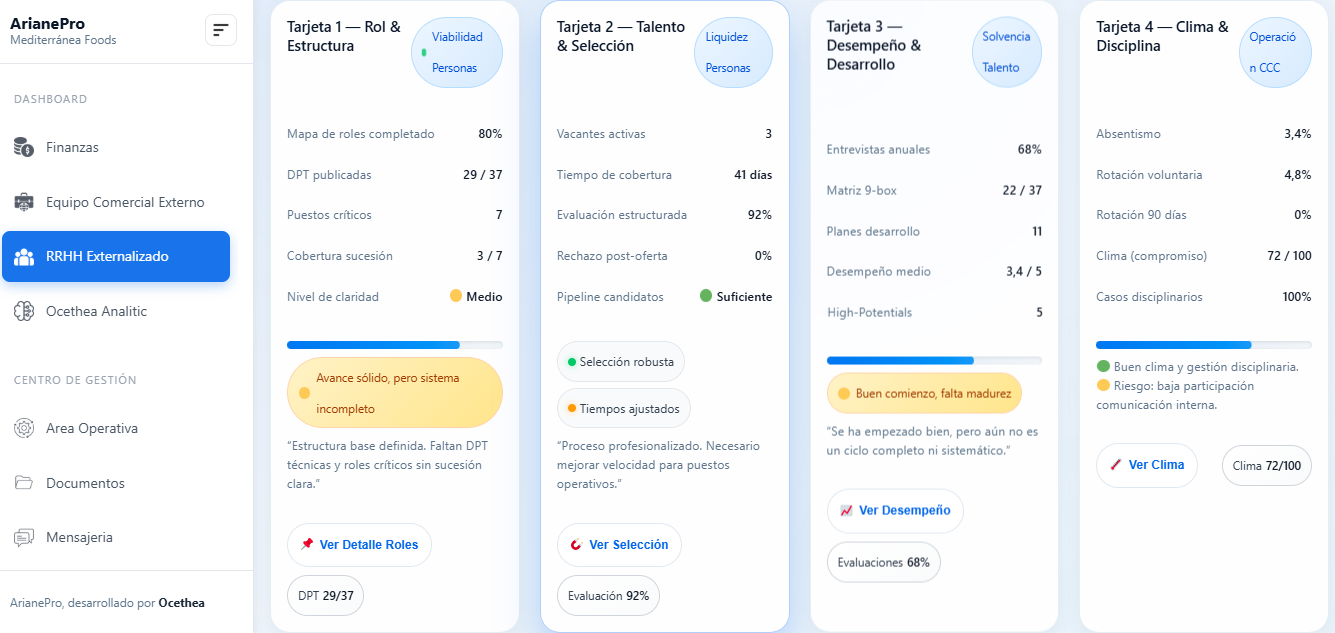Open the Finanzas menu item
The height and width of the screenshot is (633, 1335).
coord(72,148)
